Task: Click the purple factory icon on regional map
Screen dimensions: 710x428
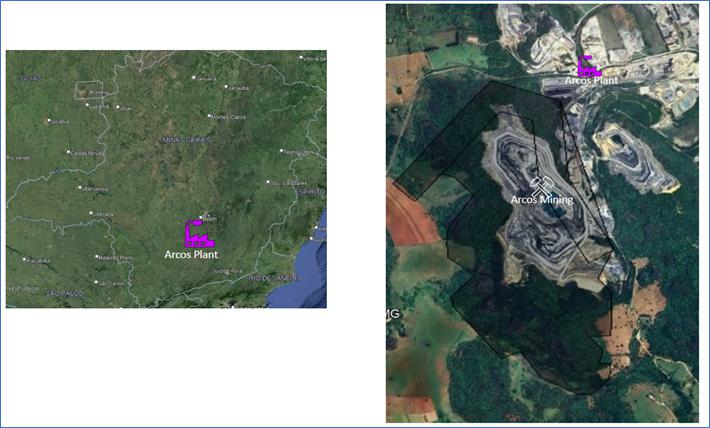Action: [x=198, y=233]
